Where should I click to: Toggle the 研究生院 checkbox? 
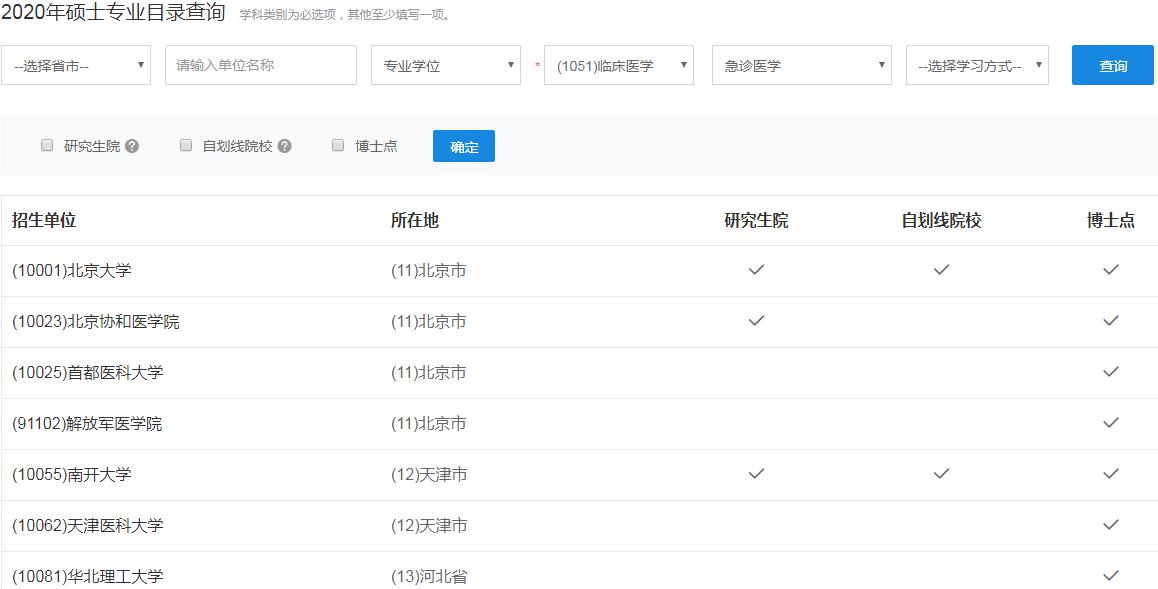coord(47,145)
